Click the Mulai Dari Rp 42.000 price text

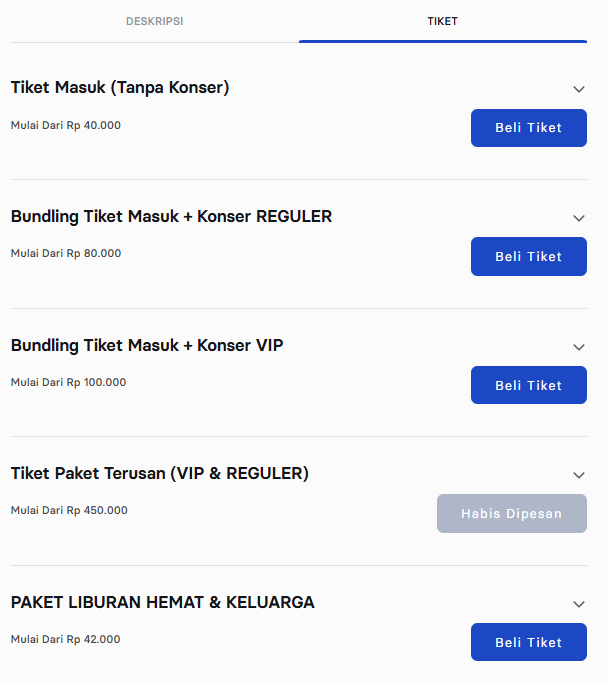click(66, 640)
